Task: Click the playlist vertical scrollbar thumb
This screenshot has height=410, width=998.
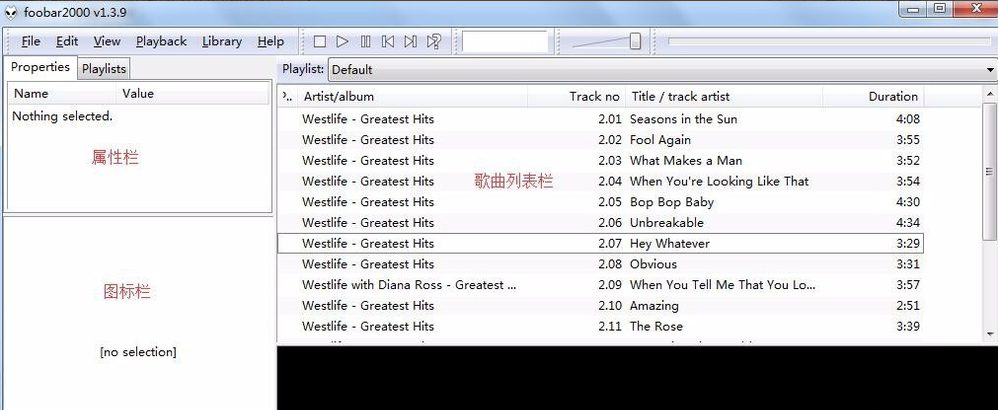Action: pyautogui.click(x=990, y=172)
